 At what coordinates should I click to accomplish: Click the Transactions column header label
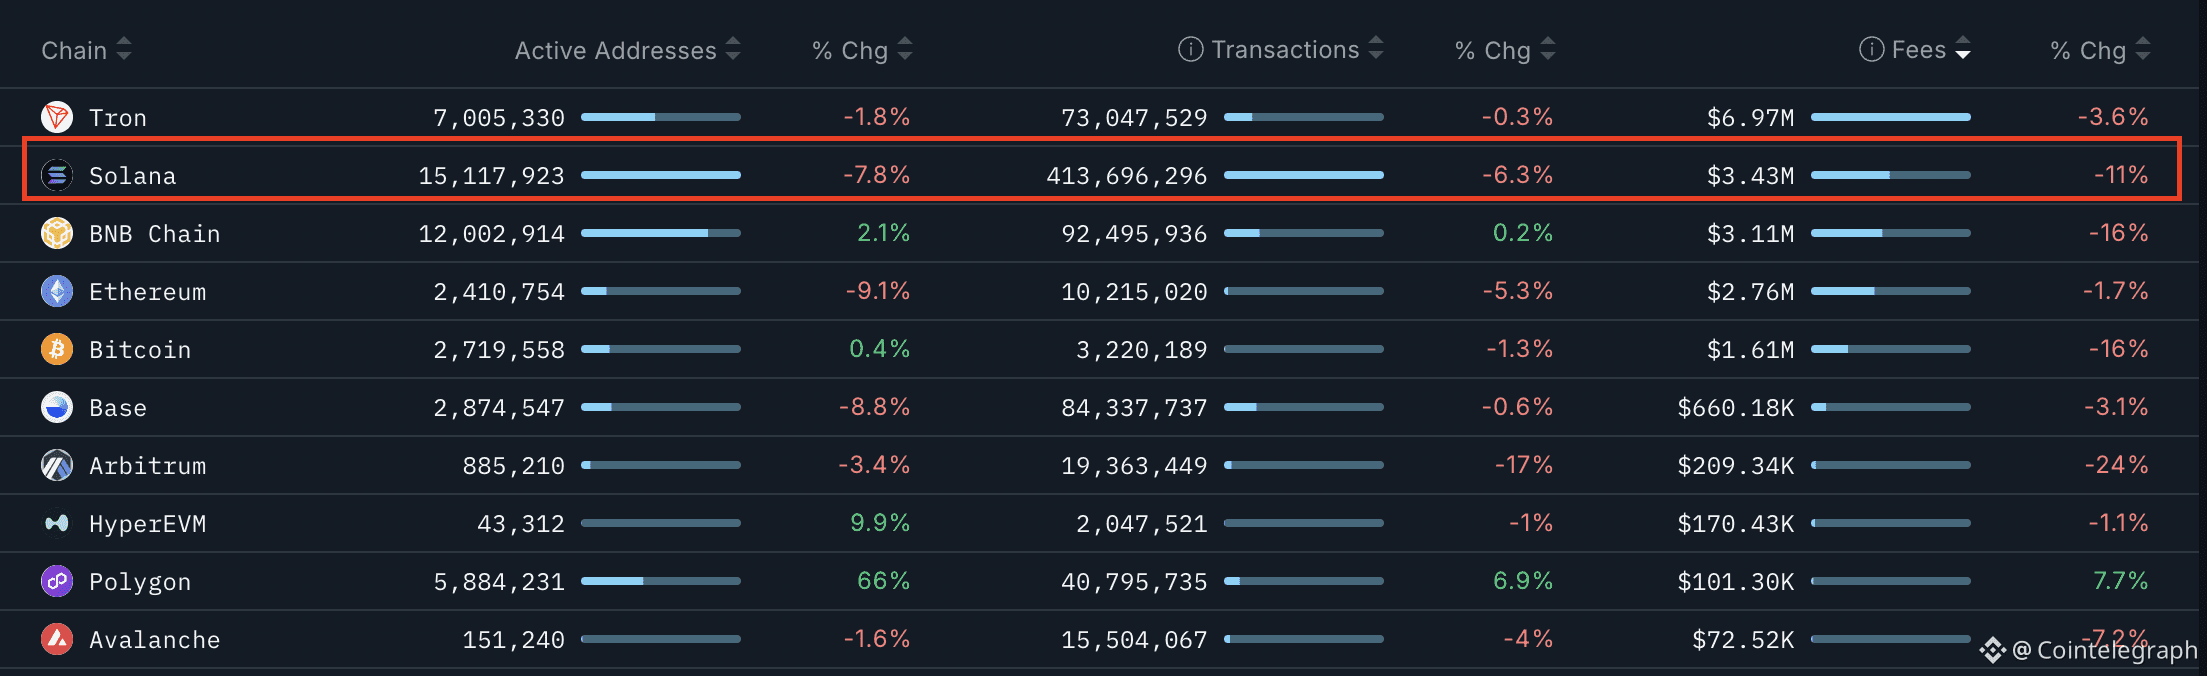(x=1285, y=50)
